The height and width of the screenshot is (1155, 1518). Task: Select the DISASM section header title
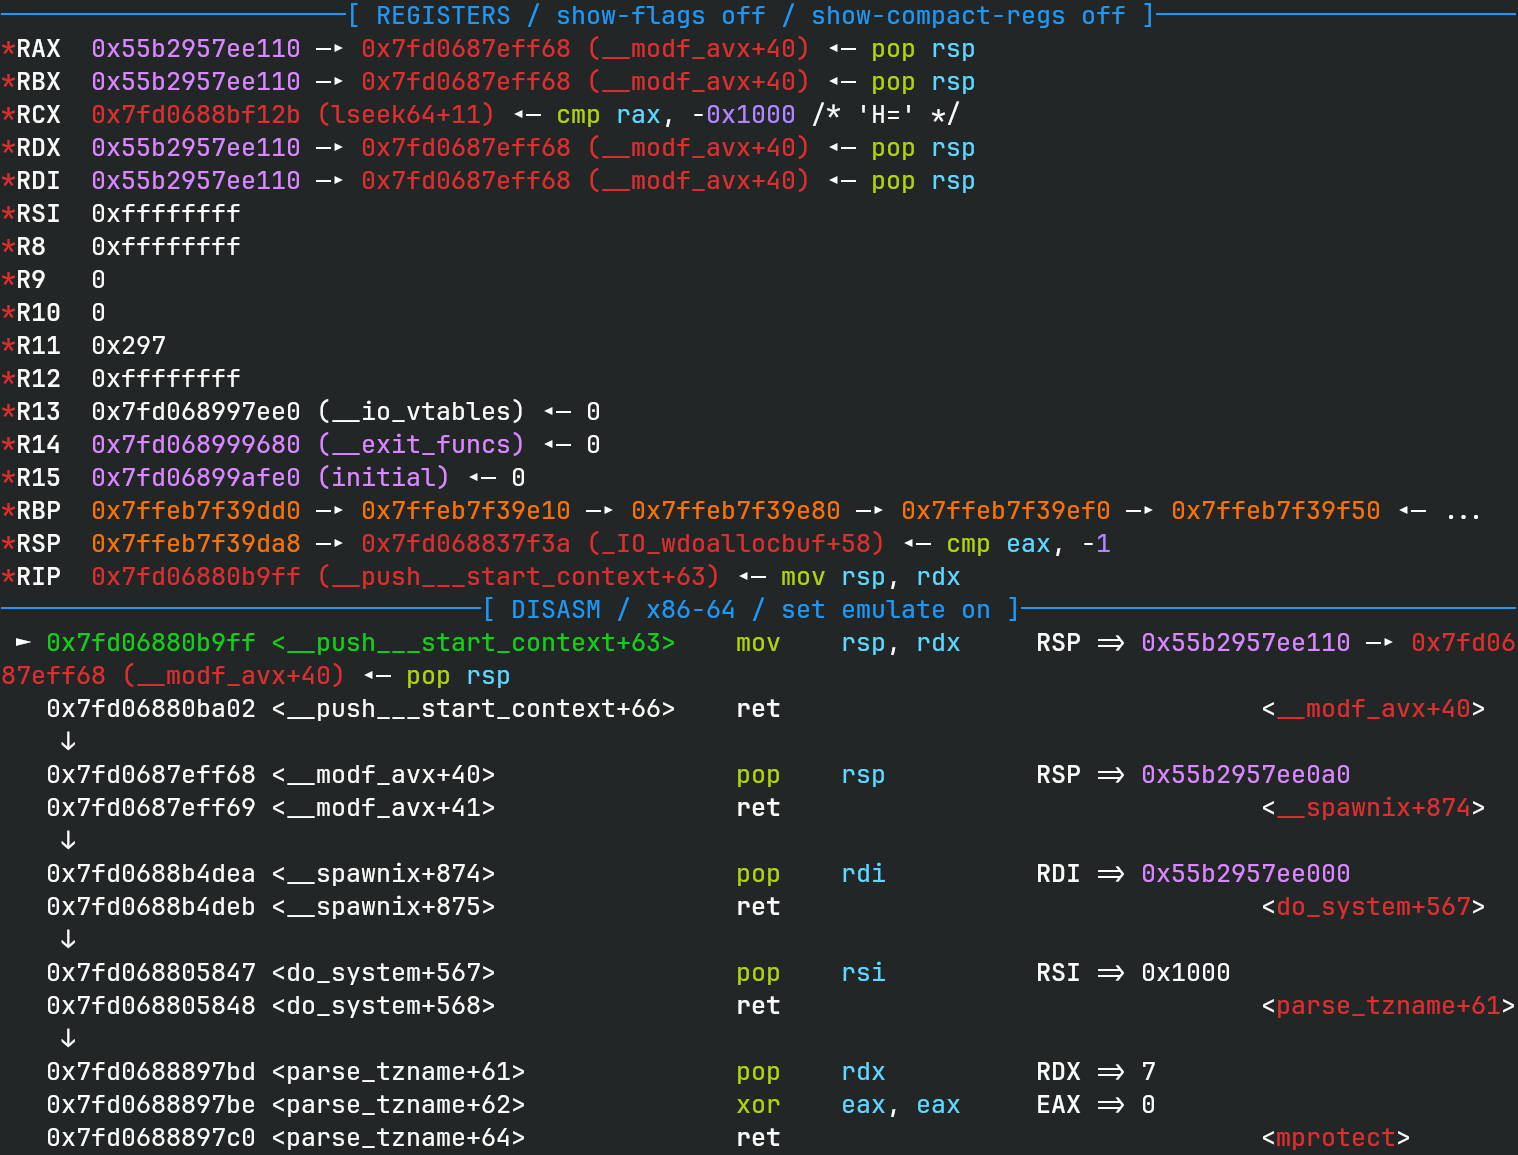pyautogui.click(x=556, y=610)
